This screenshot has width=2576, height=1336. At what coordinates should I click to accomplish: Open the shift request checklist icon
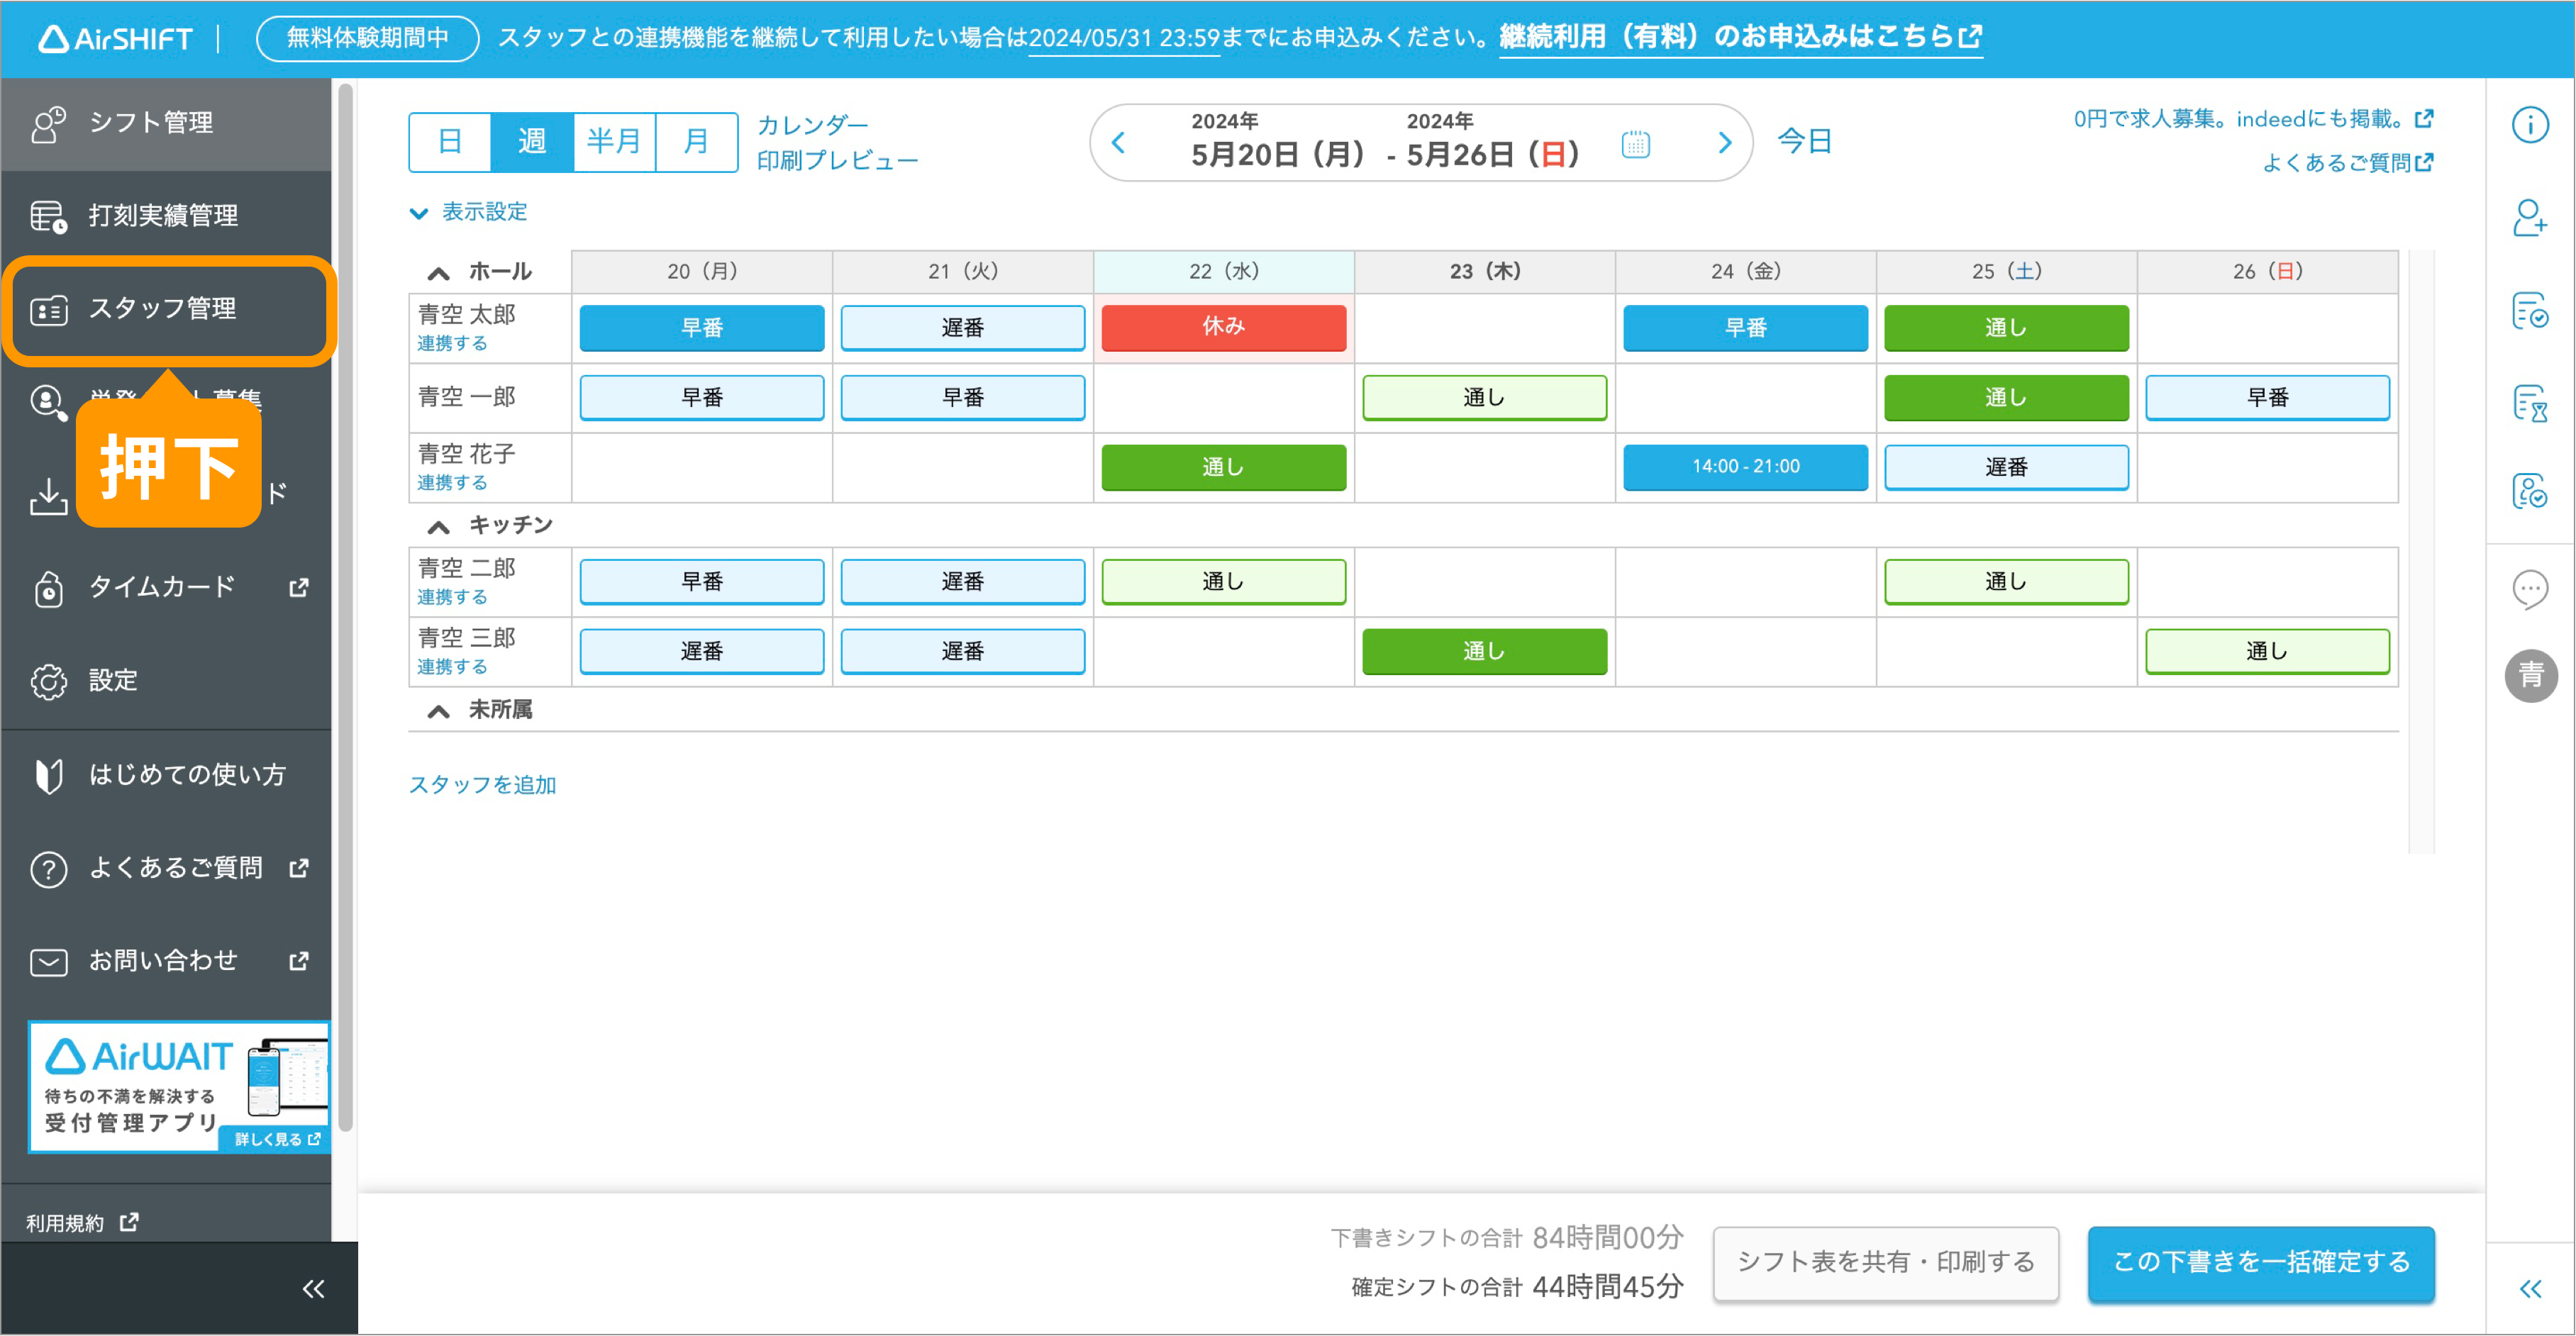[x=2530, y=310]
